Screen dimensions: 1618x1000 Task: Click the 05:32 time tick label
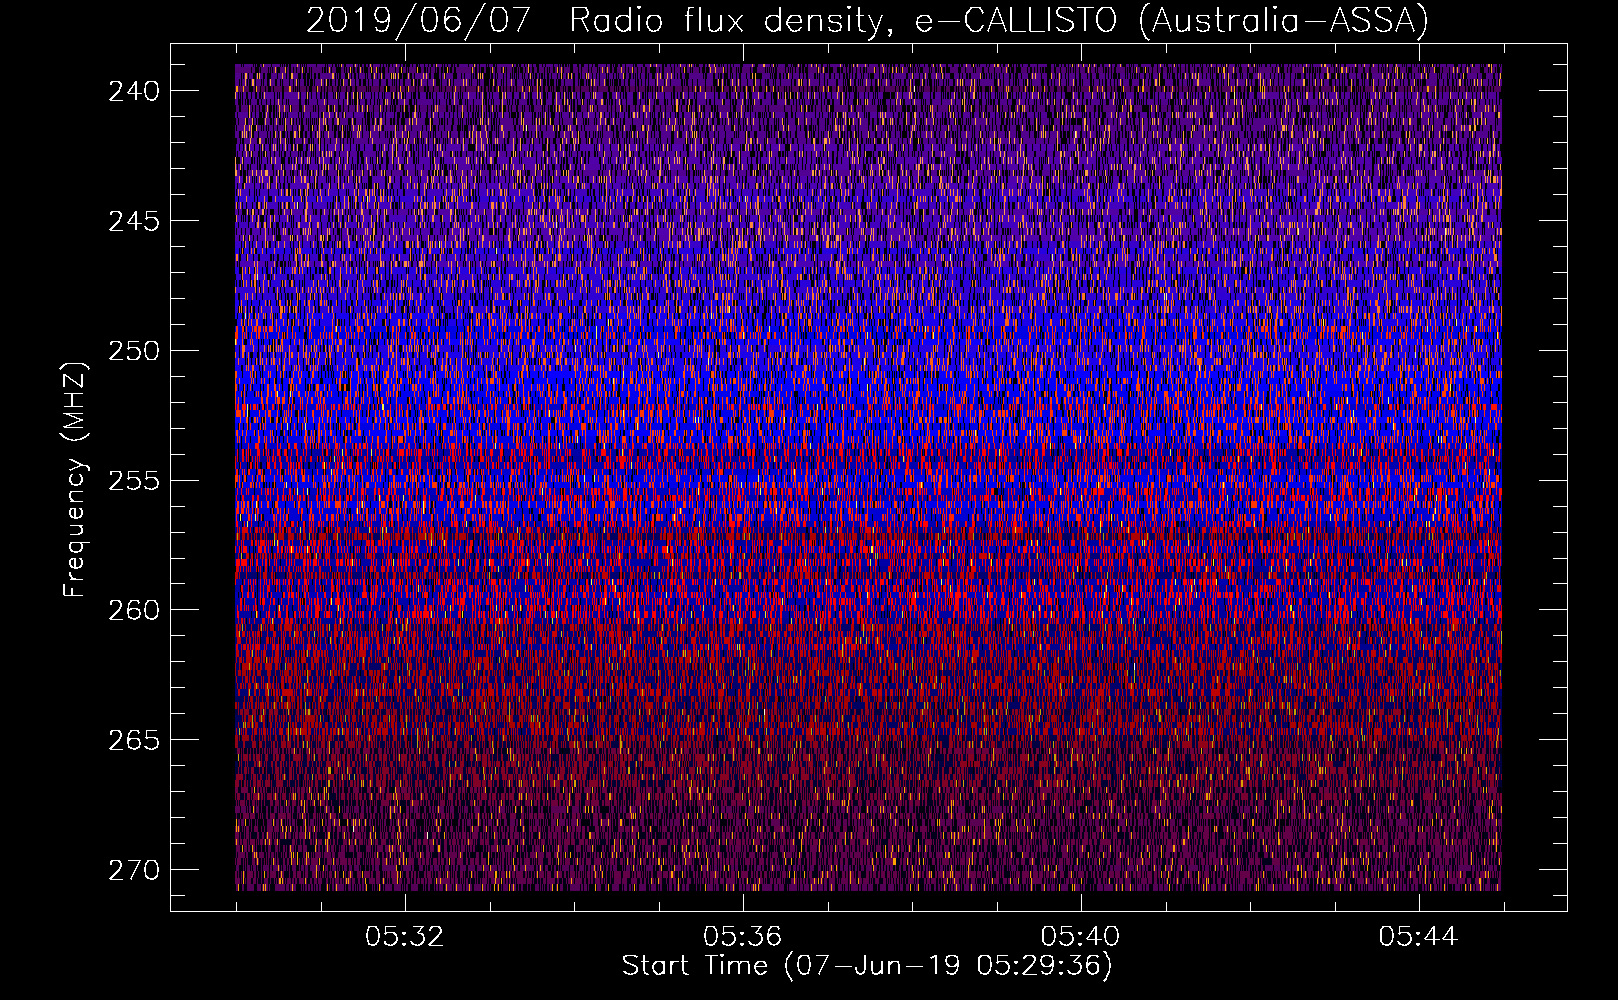point(404,937)
